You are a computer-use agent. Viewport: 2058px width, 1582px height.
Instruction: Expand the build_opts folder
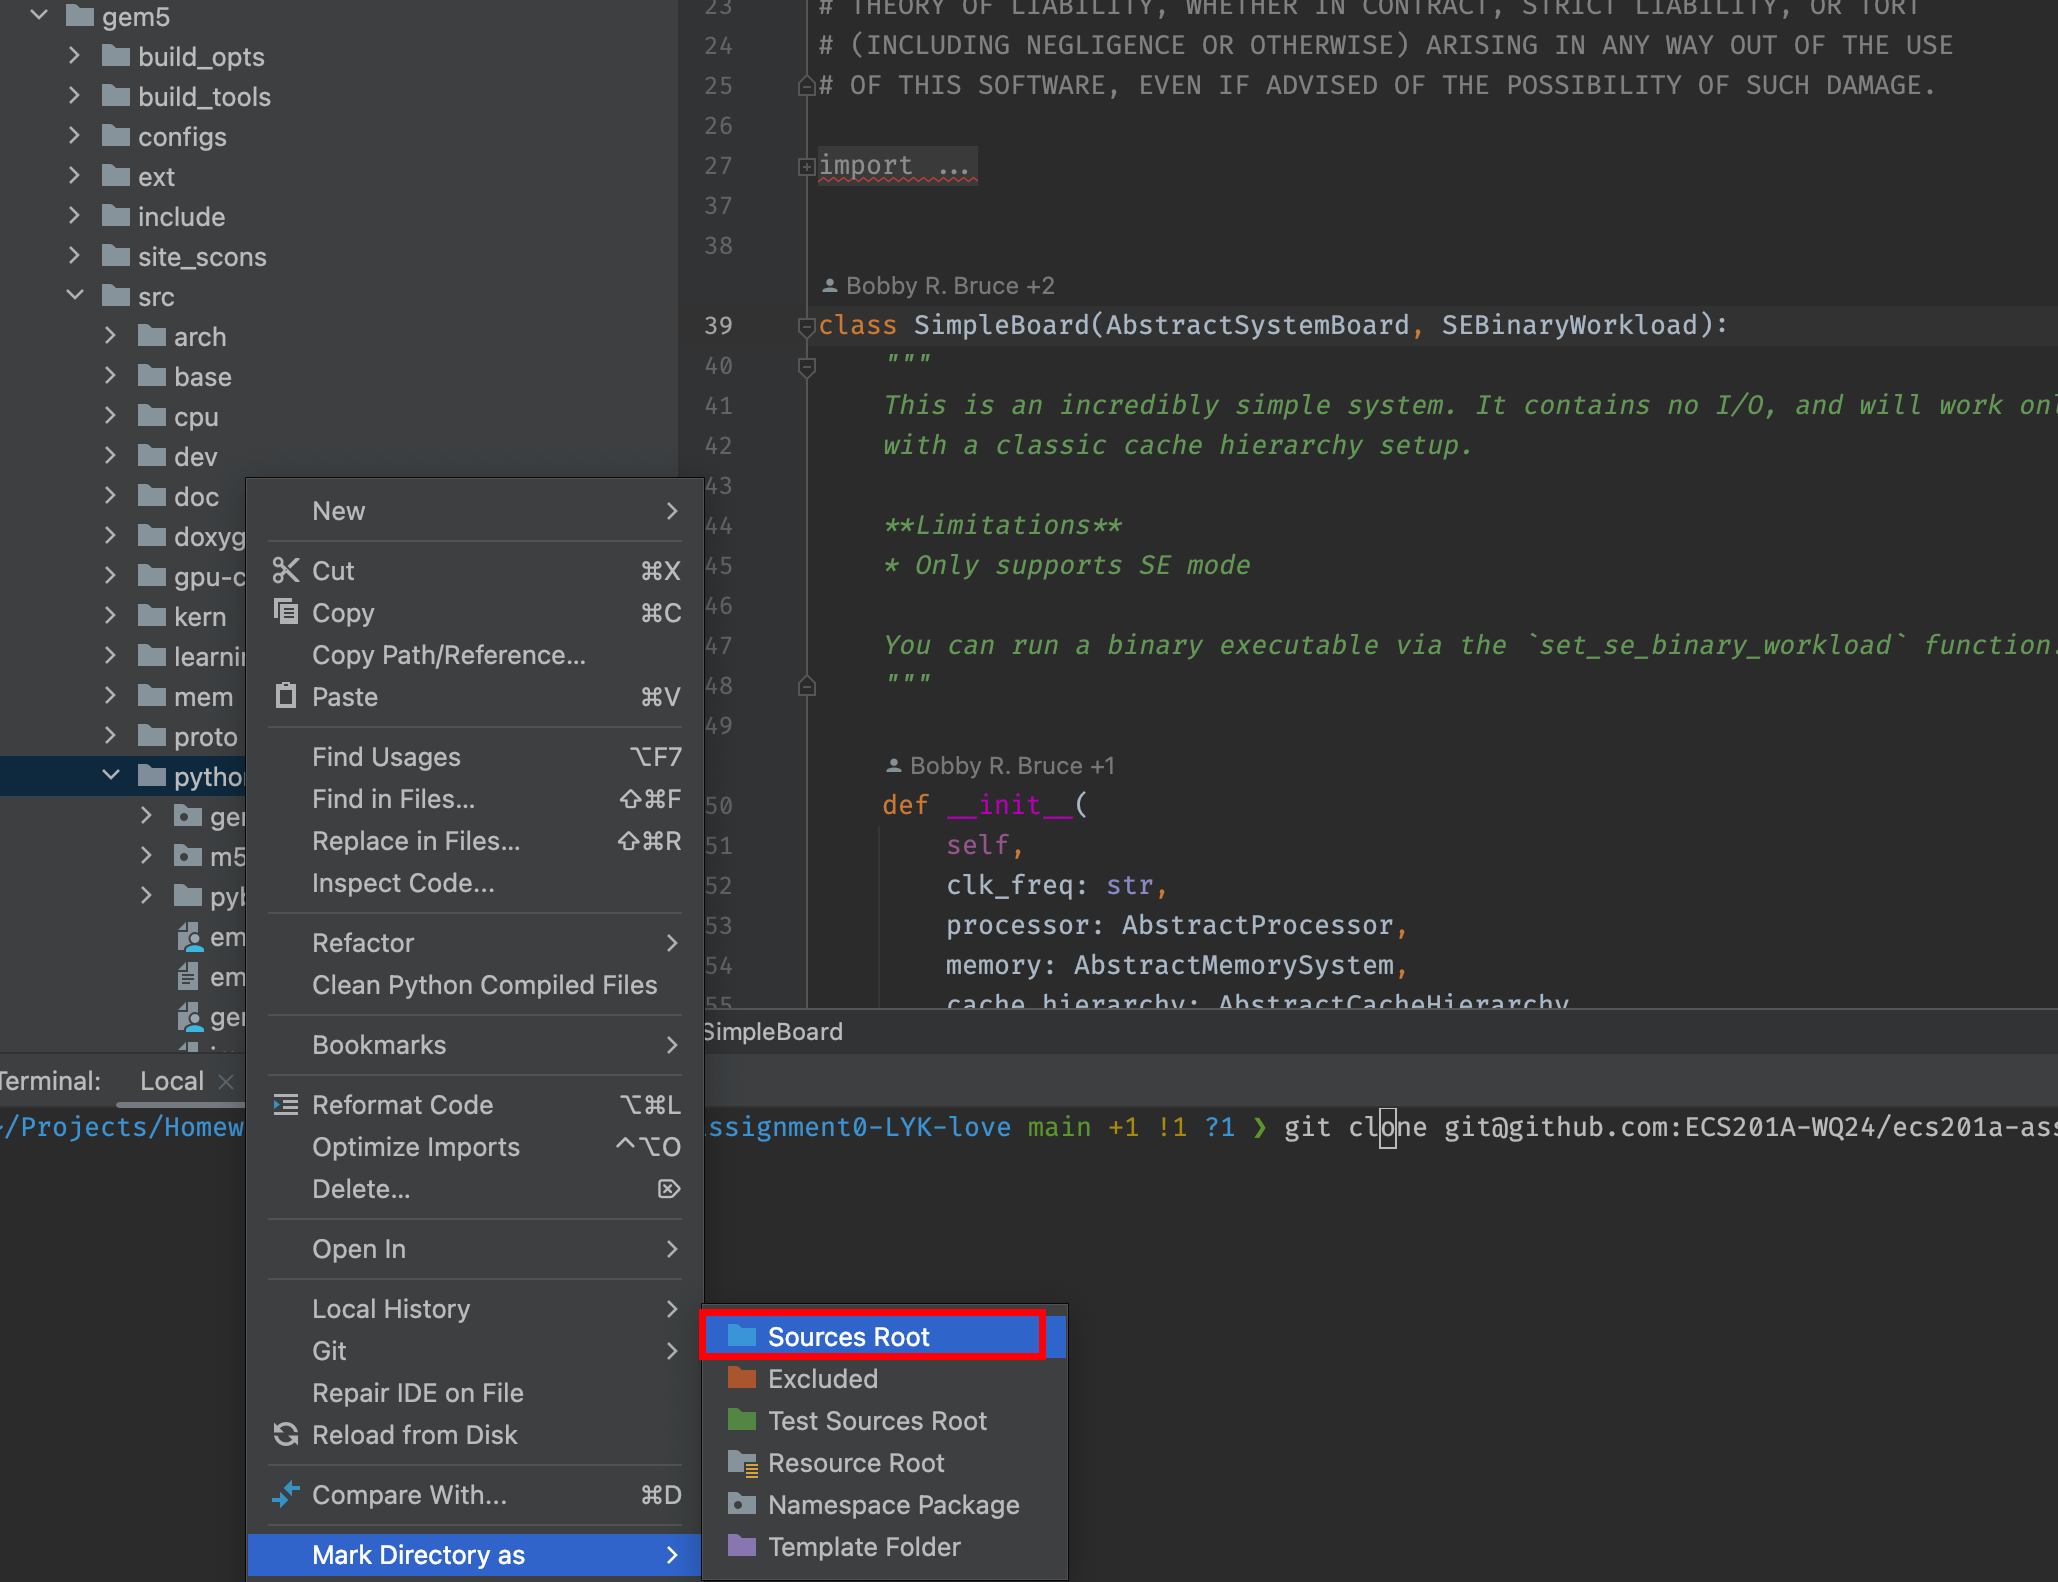(74, 56)
